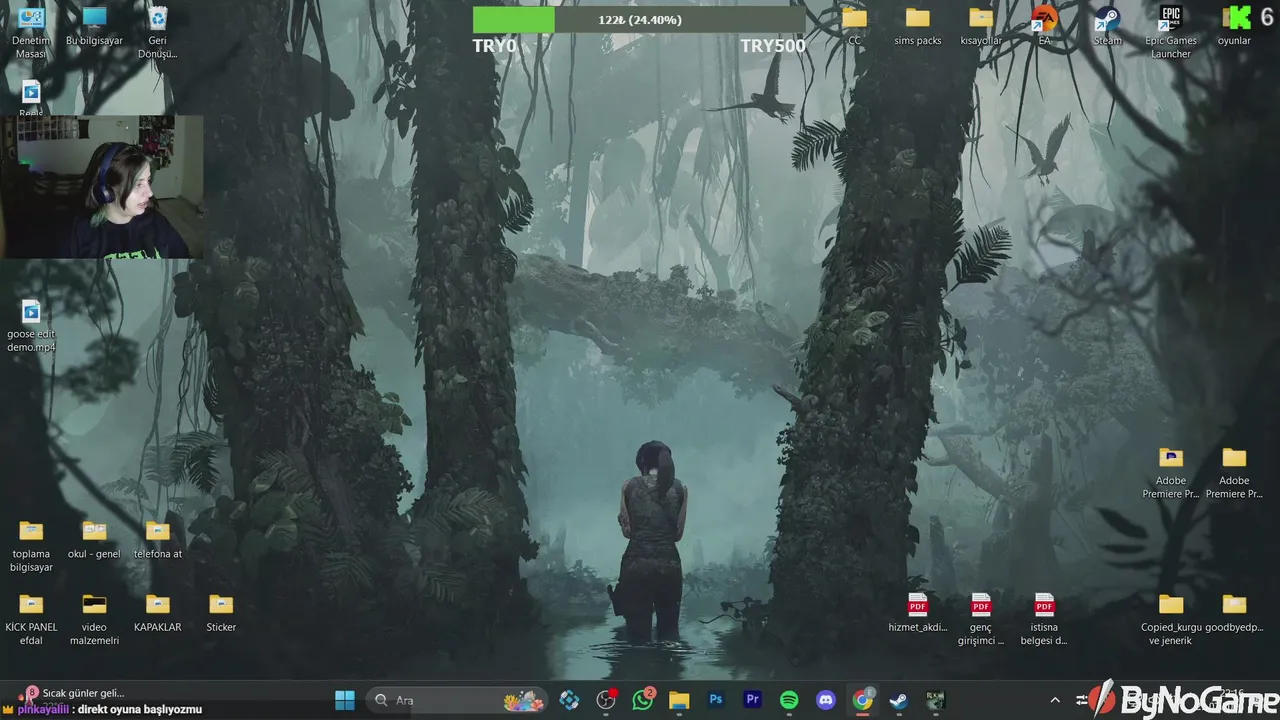
Task: Open the sims packs folder
Action: click(x=917, y=27)
